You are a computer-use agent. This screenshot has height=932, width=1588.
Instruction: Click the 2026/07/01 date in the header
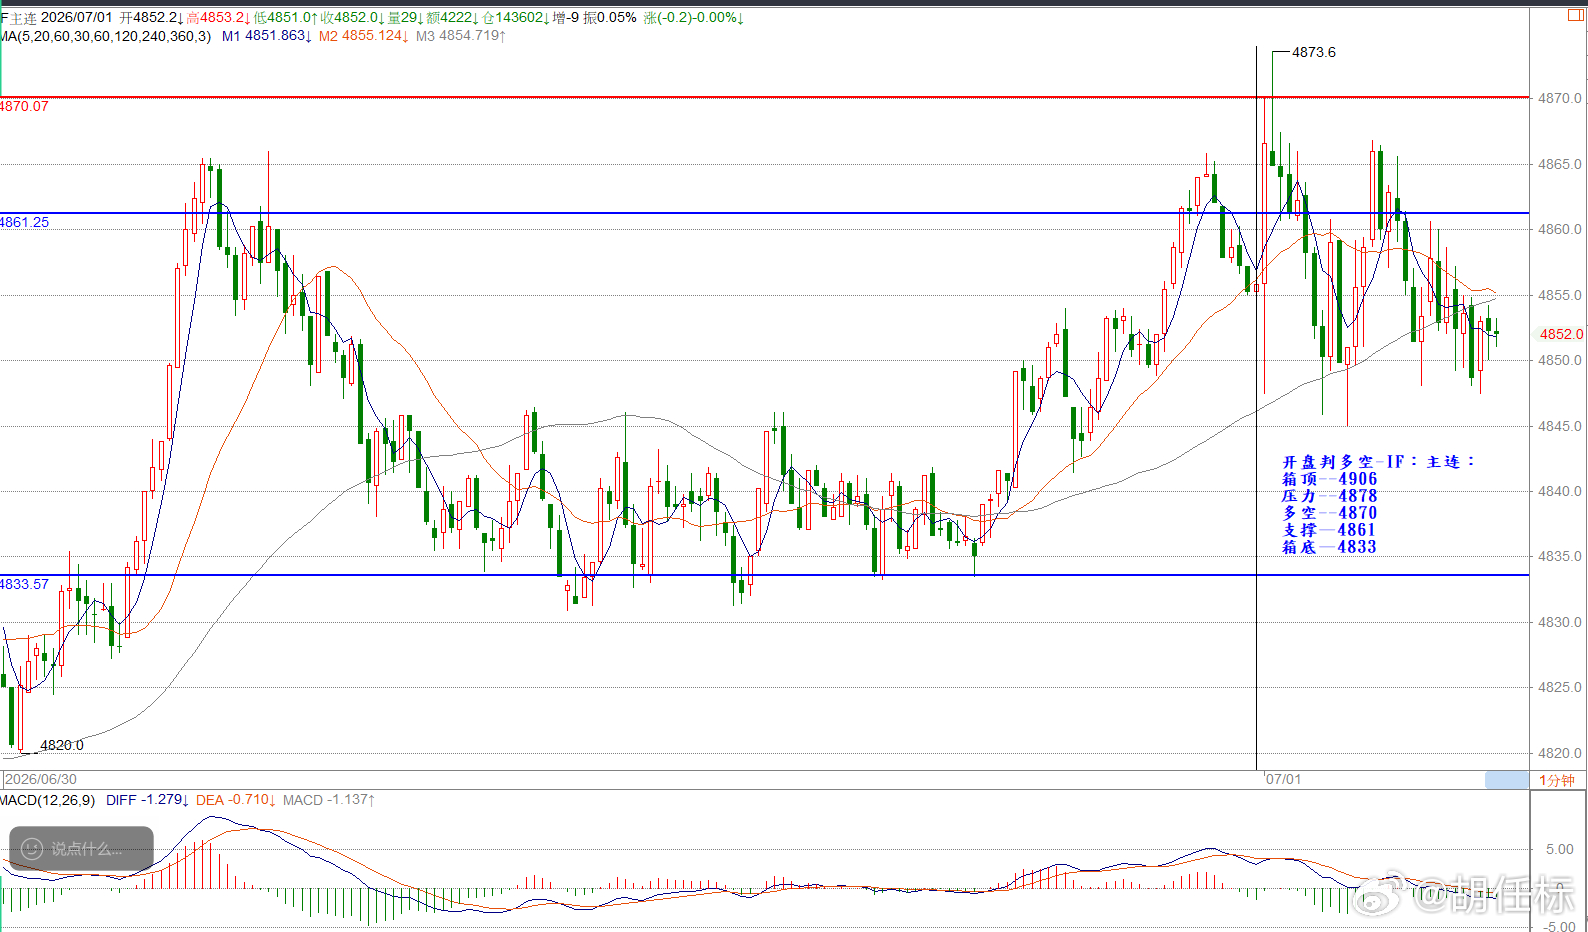(77, 18)
